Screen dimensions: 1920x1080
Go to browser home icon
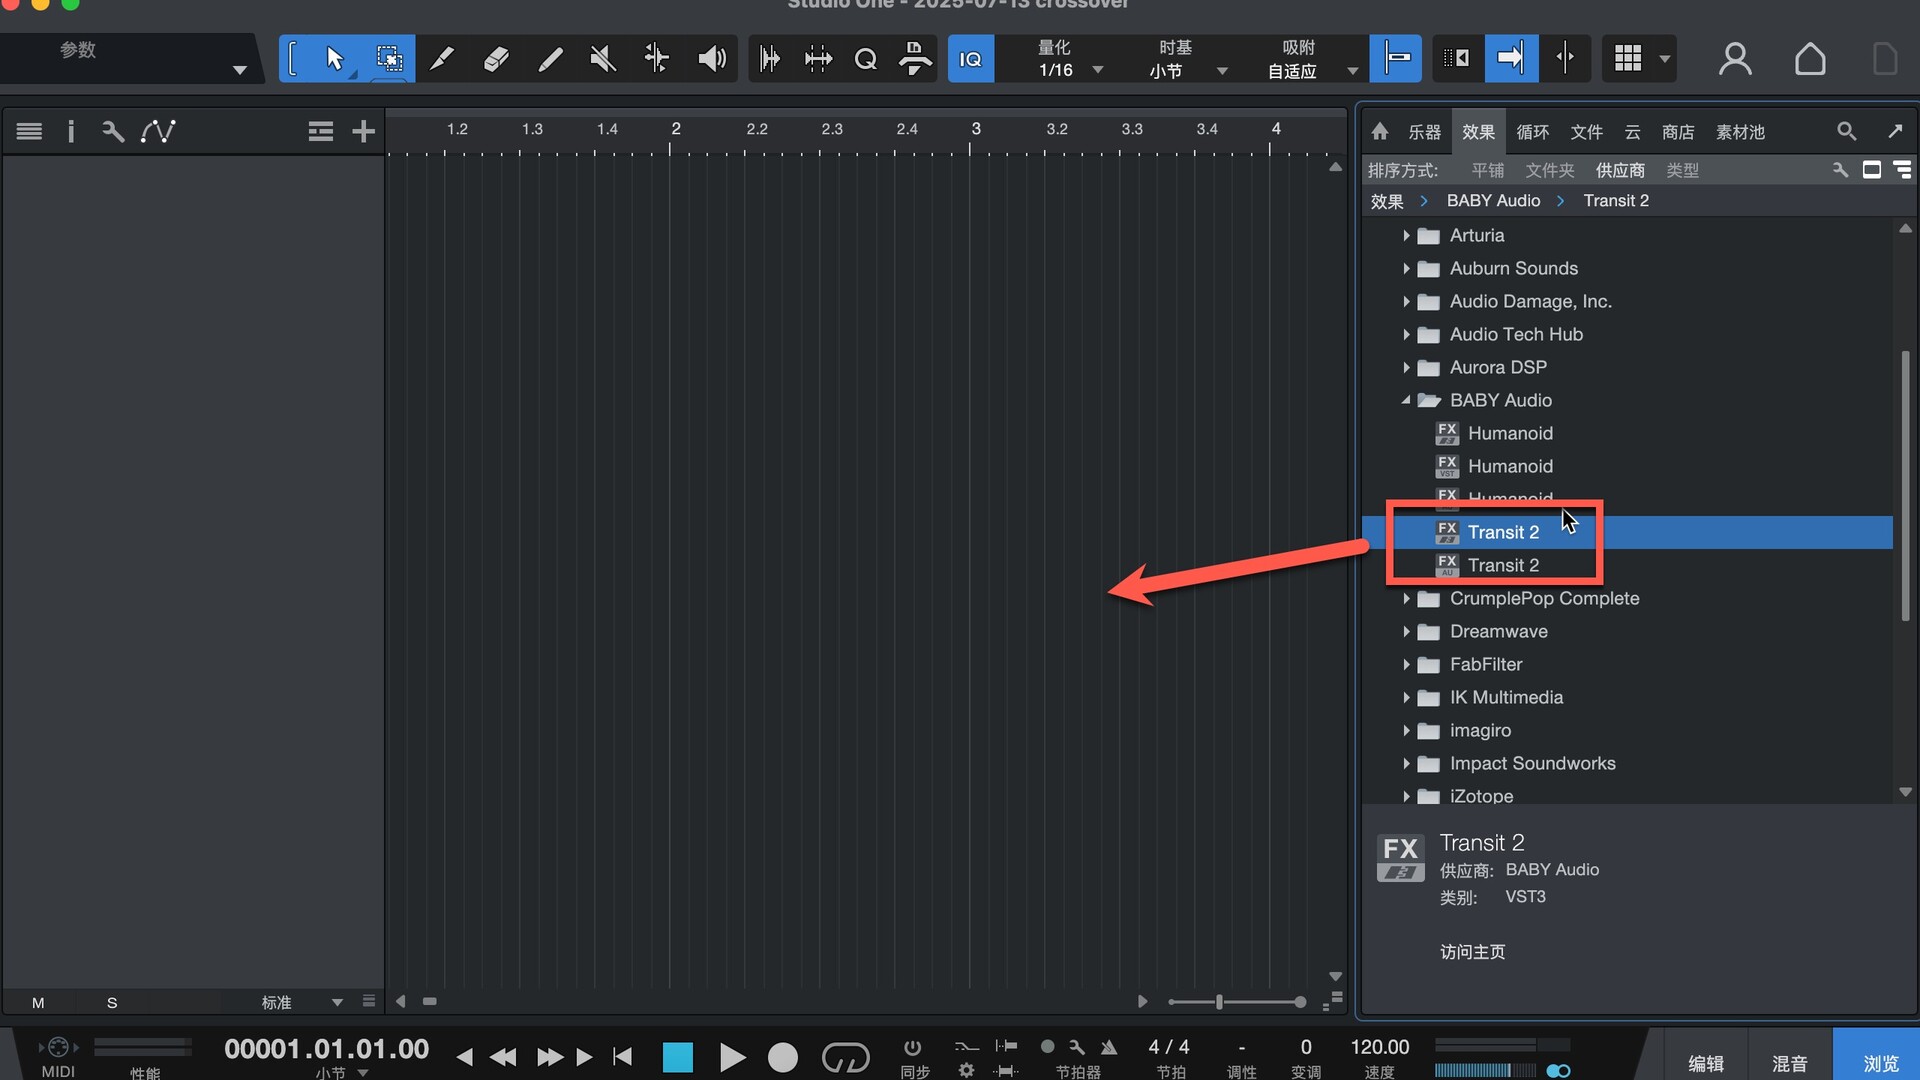[x=1380, y=131]
